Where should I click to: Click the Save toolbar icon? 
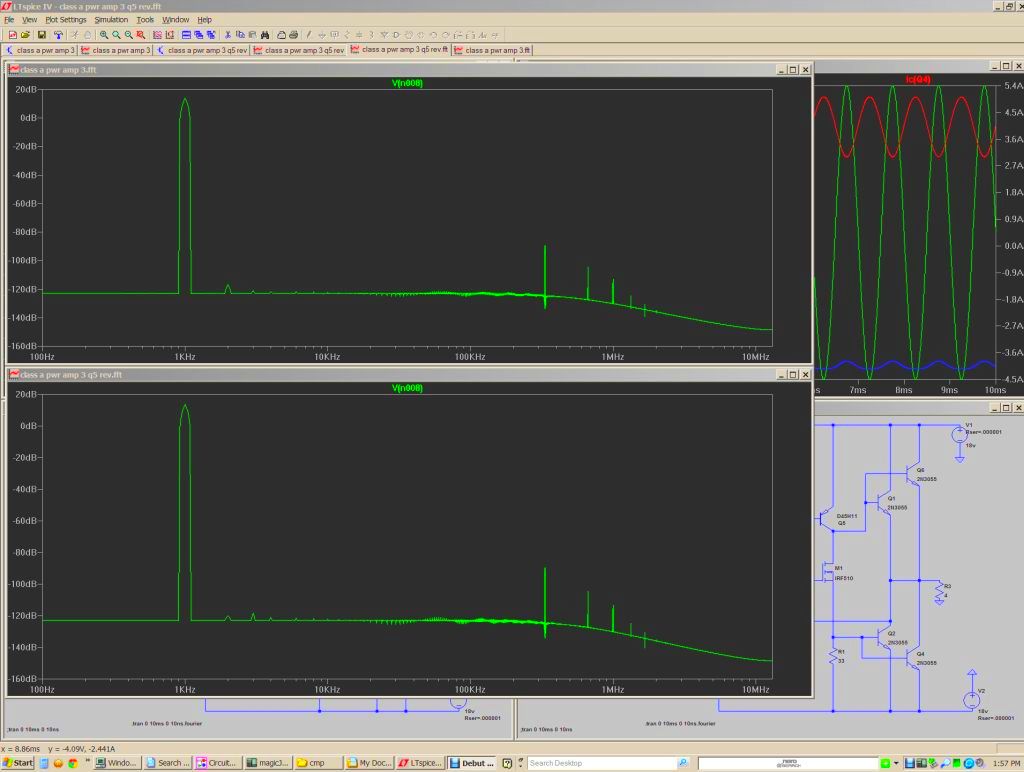[x=42, y=35]
